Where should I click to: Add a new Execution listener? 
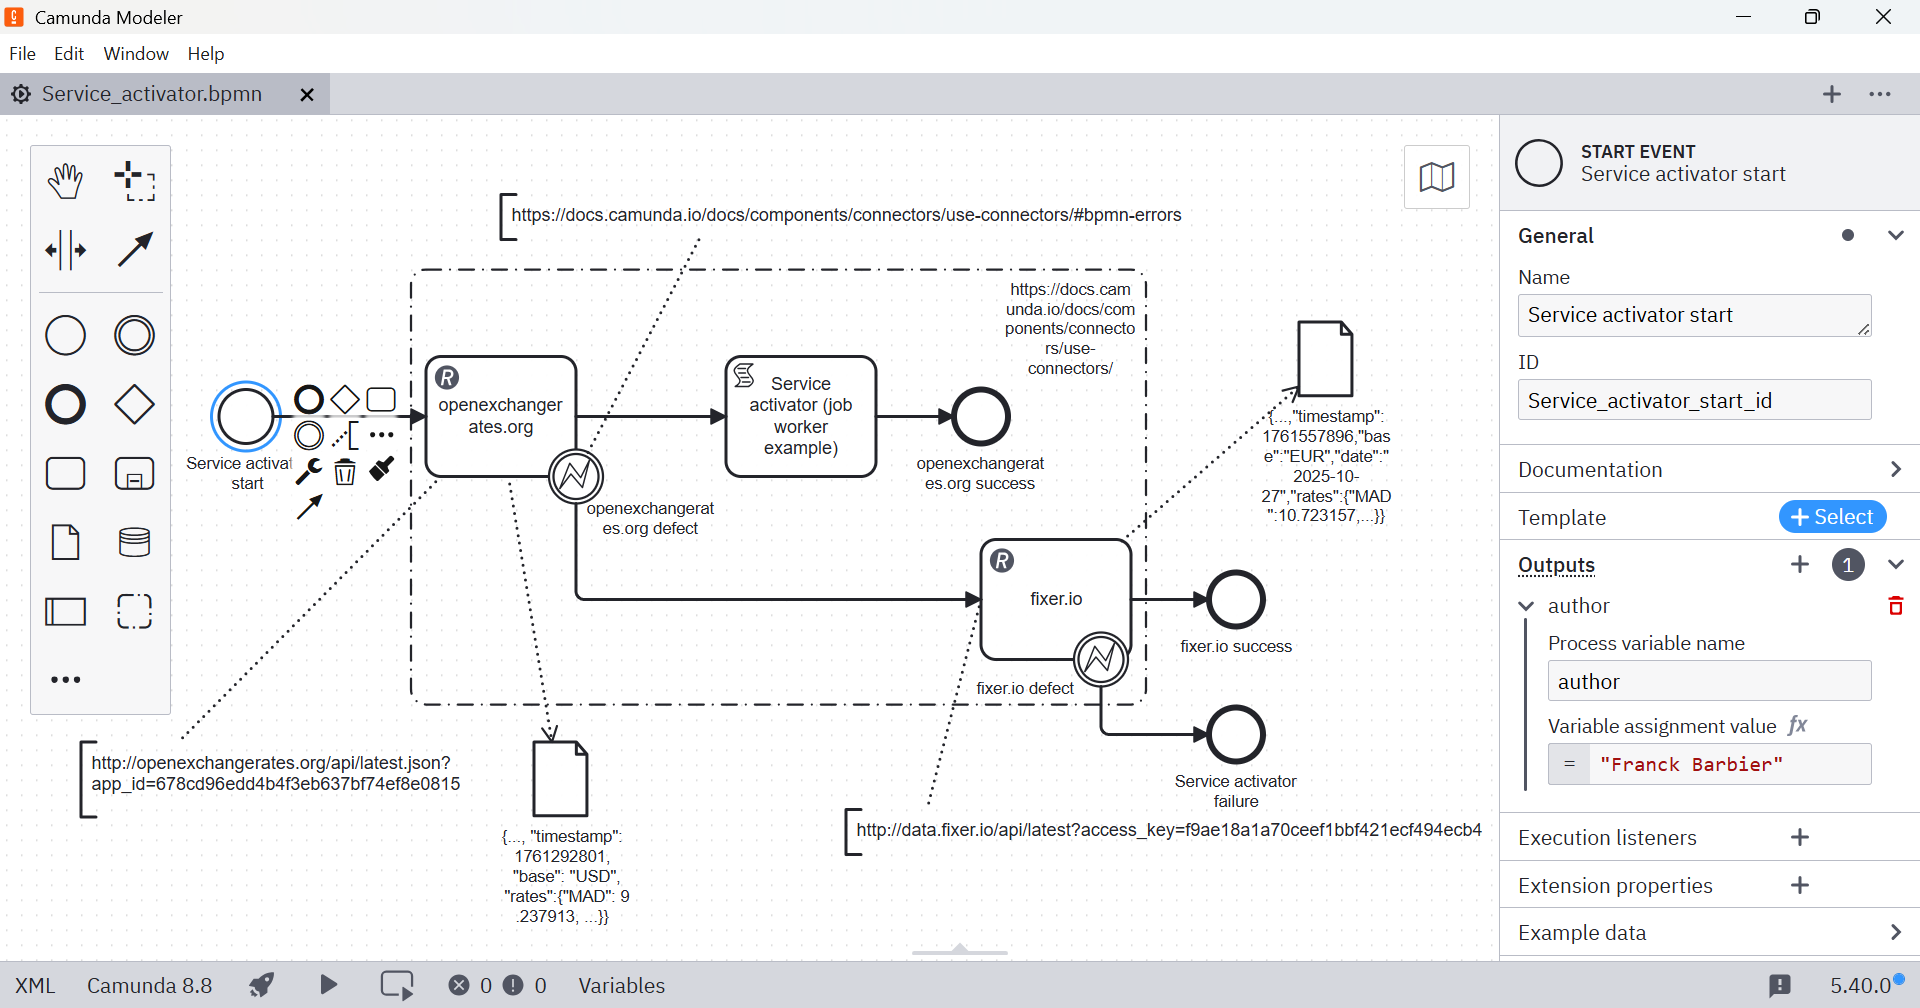pyautogui.click(x=1800, y=837)
